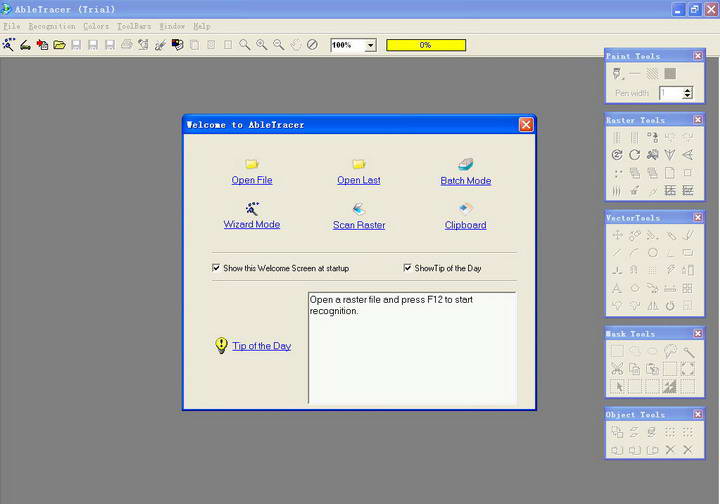Click the Tip of the Day link
The height and width of the screenshot is (504, 720).
261,346
